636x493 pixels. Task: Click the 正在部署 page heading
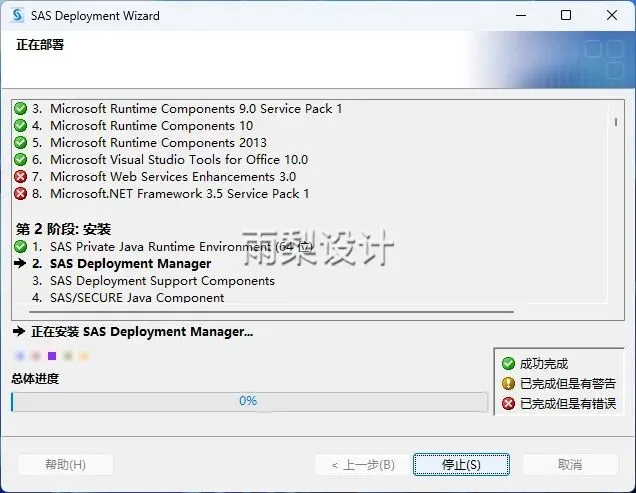coord(40,45)
